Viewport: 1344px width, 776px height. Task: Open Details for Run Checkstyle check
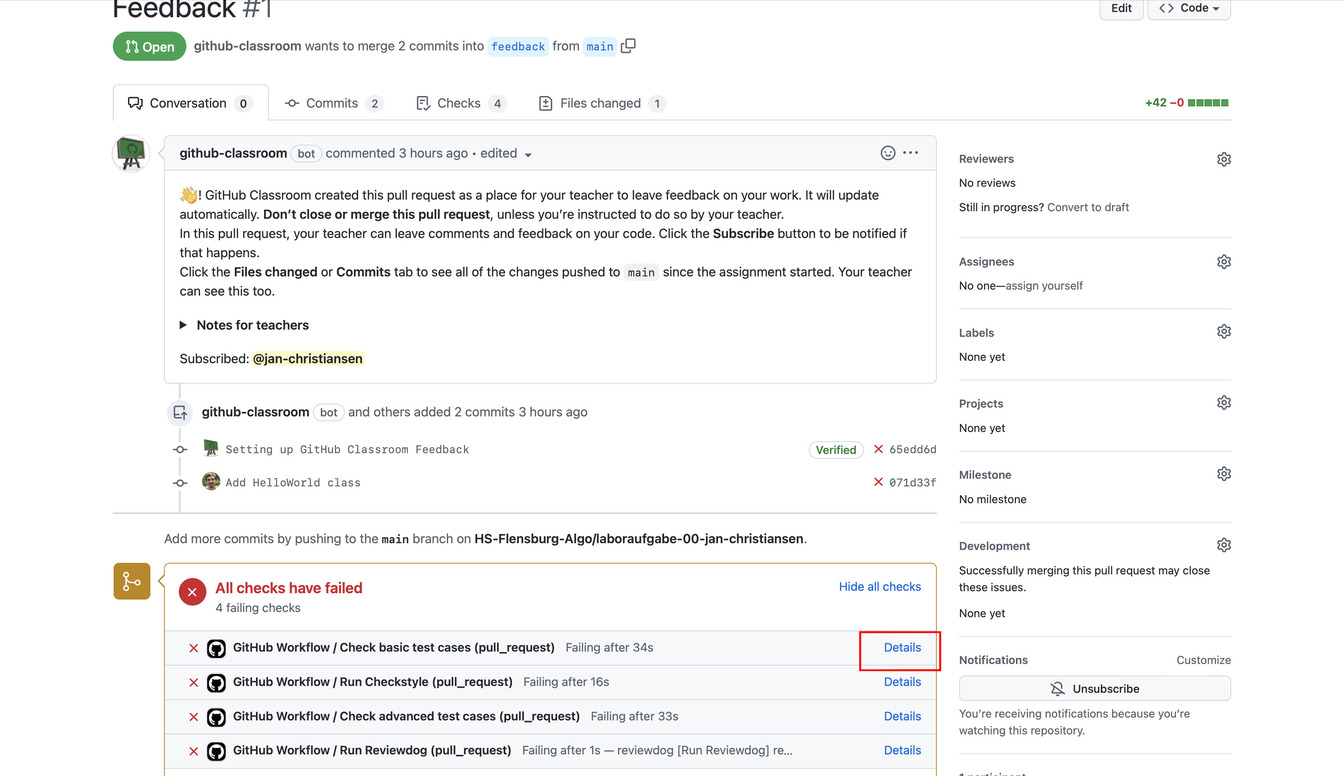click(x=902, y=682)
